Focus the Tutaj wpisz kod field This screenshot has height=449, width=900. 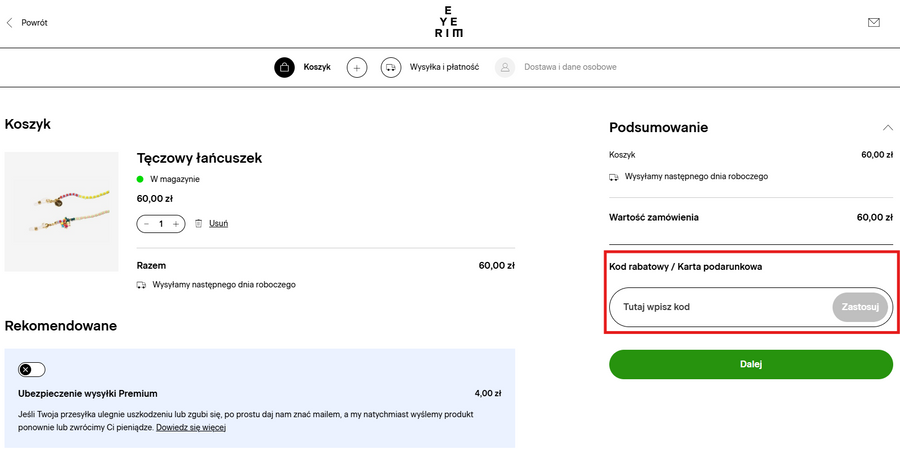coord(720,307)
